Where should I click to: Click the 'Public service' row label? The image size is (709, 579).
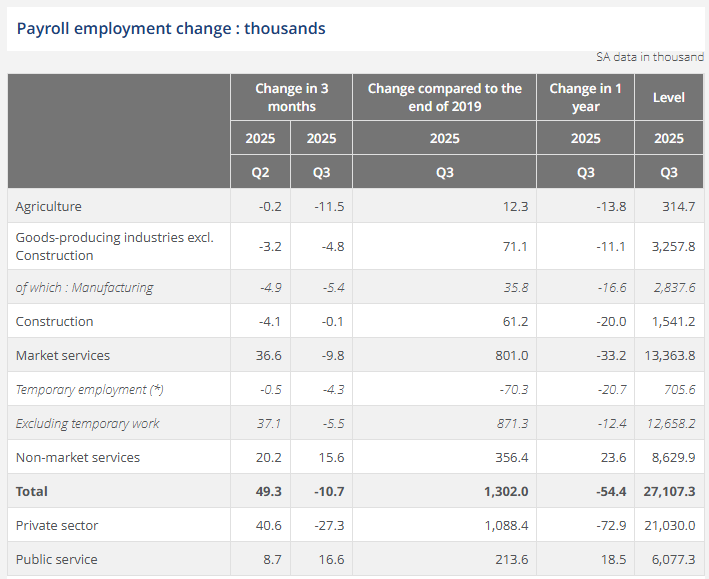(57, 559)
